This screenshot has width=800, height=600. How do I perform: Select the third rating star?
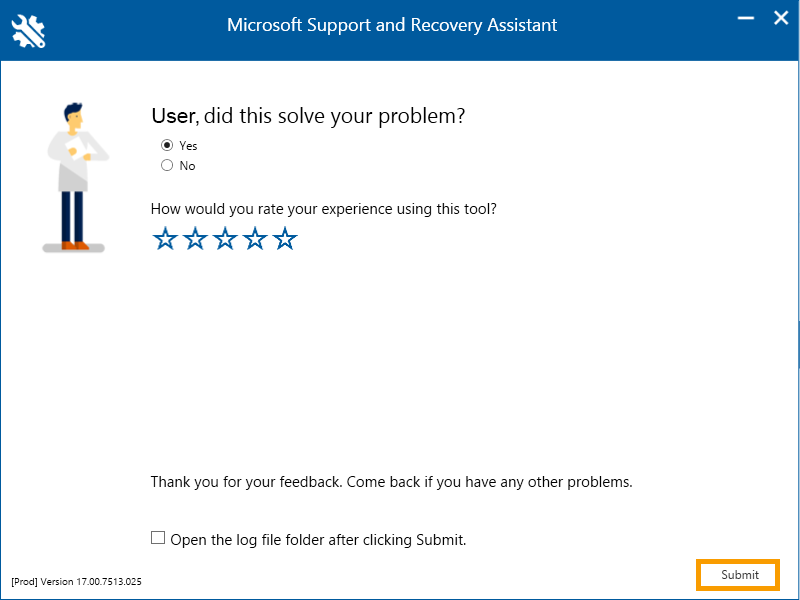pyautogui.click(x=225, y=238)
